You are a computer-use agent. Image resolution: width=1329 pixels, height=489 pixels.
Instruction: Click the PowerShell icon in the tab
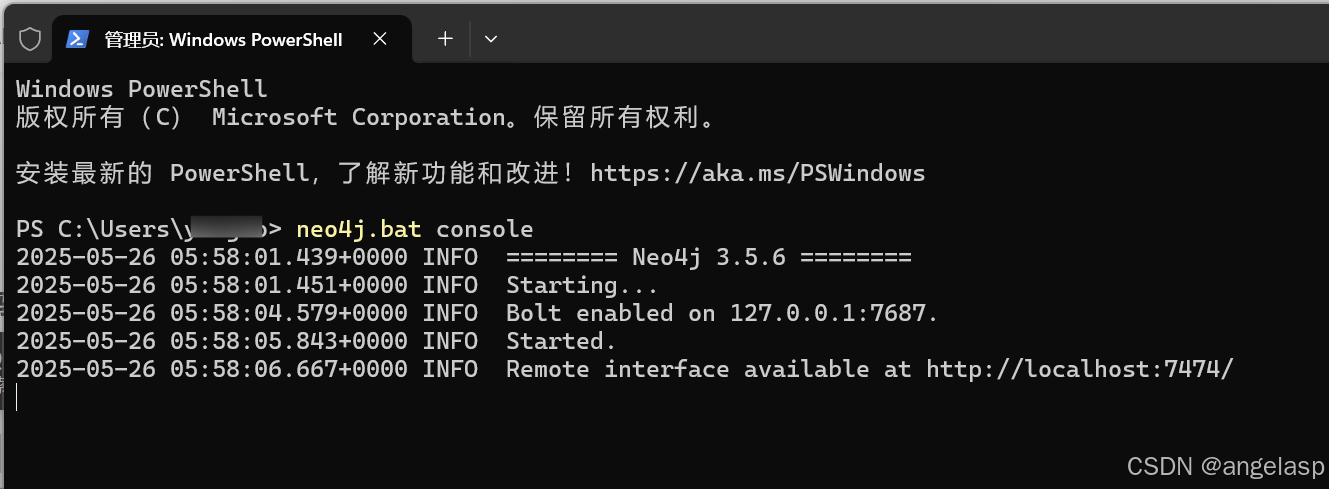76,39
